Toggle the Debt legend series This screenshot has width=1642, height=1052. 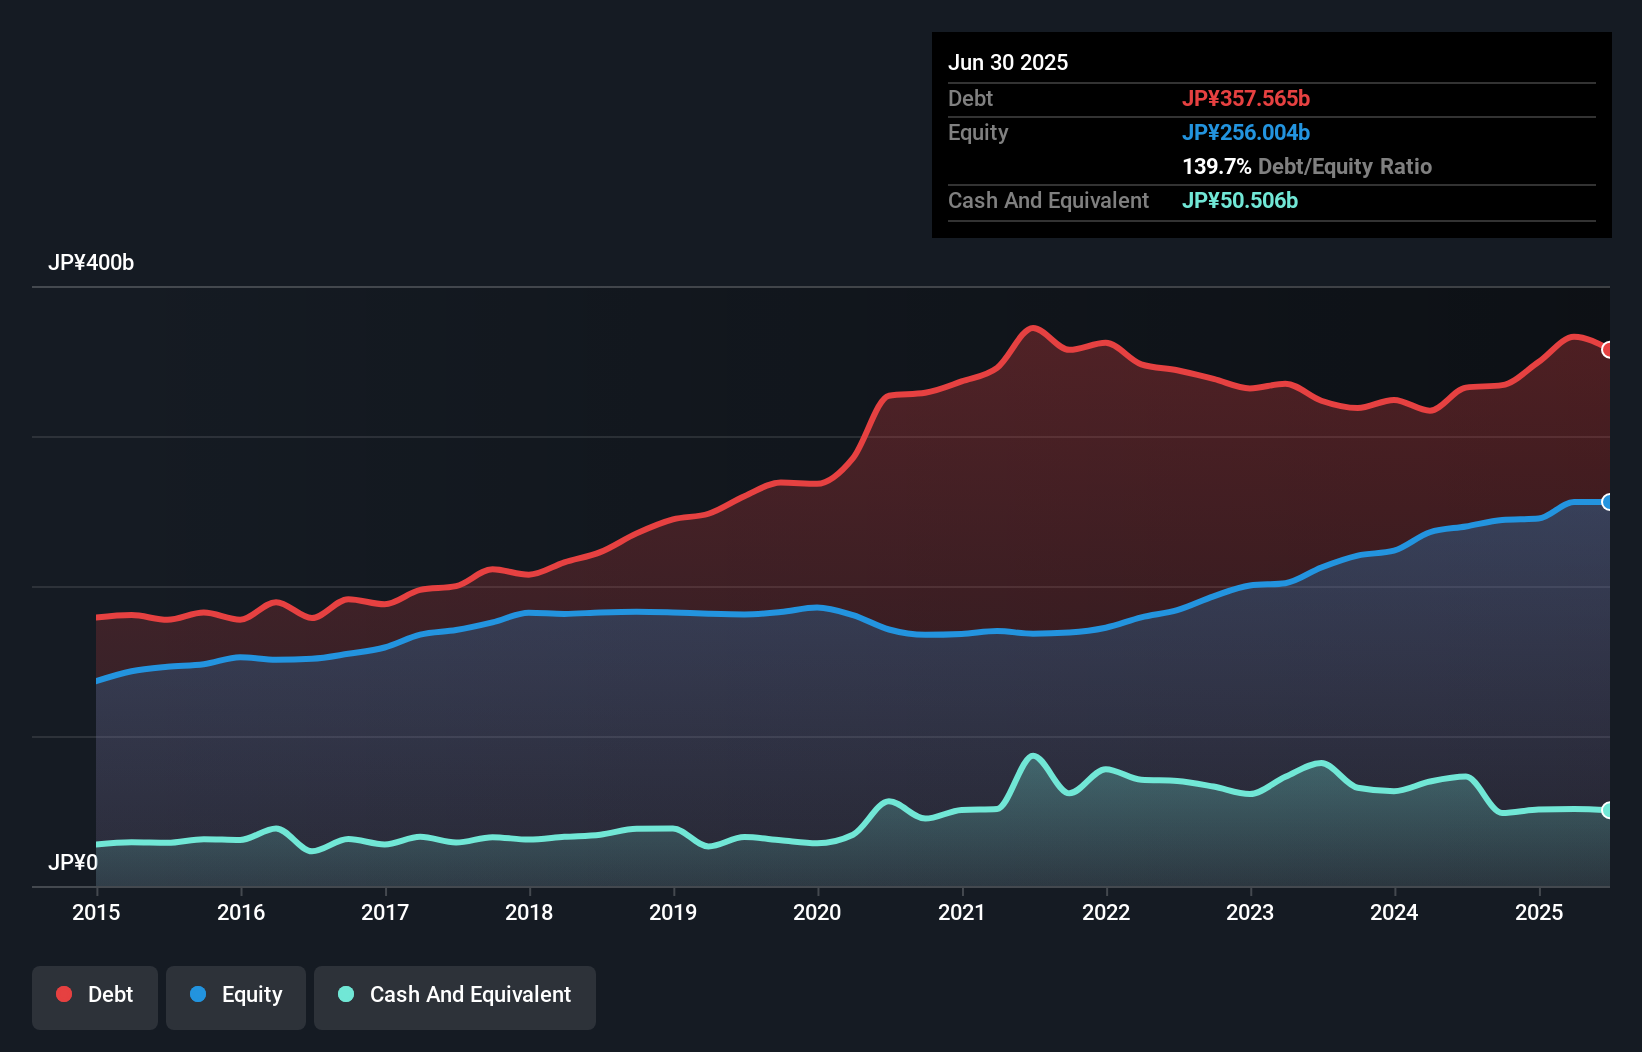[95, 995]
